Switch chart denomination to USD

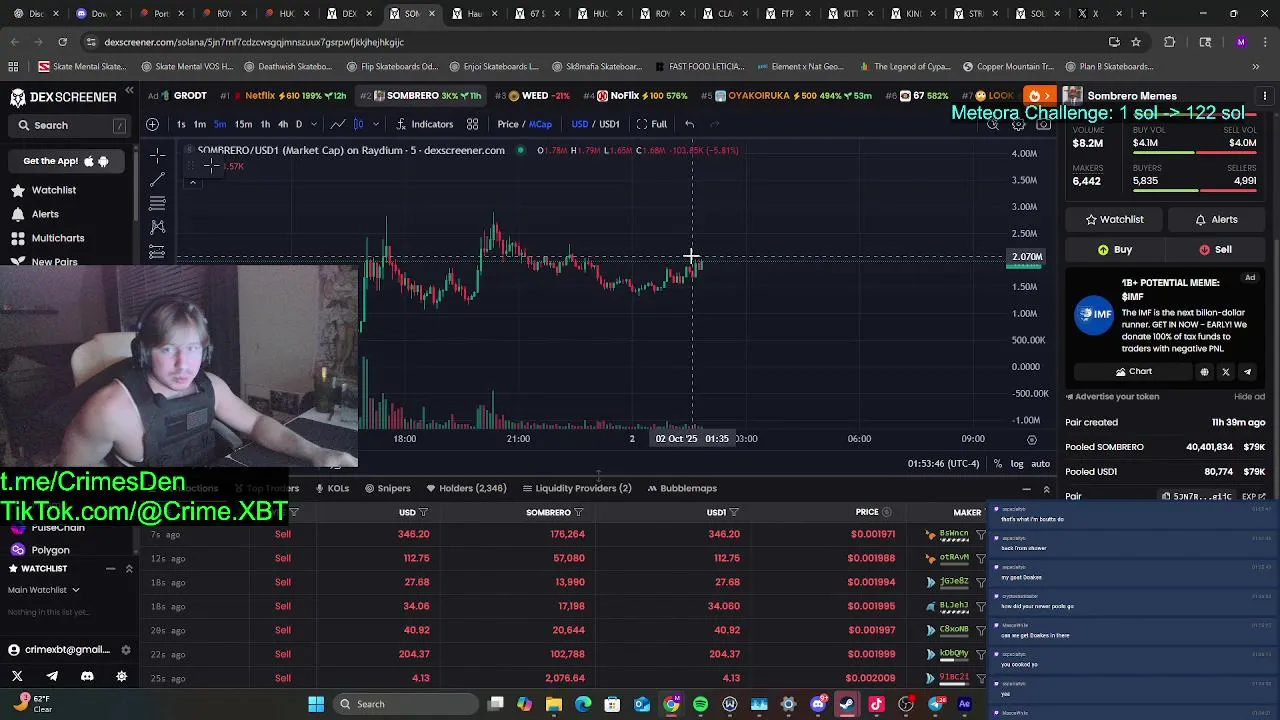(580, 124)
